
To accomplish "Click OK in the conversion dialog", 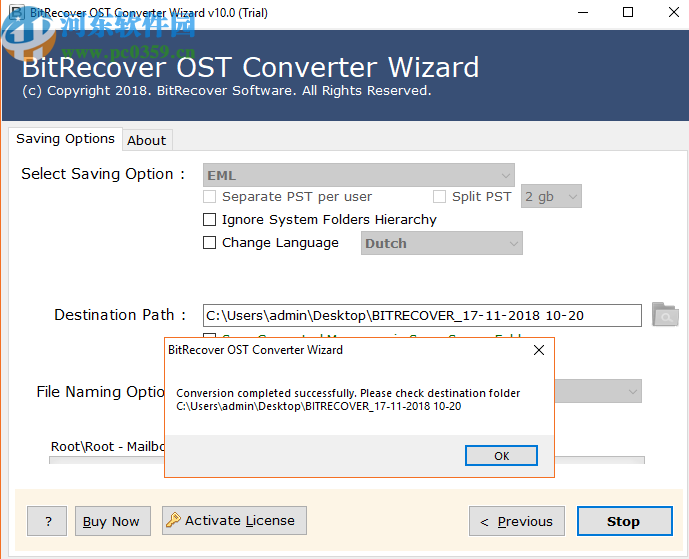I will 501,456.
